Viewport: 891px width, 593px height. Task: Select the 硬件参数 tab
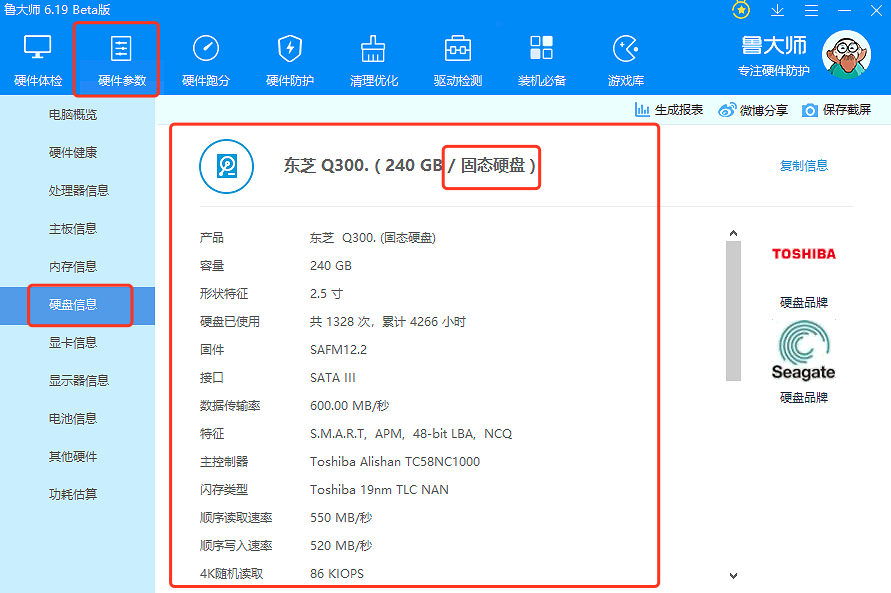point(121,60)
